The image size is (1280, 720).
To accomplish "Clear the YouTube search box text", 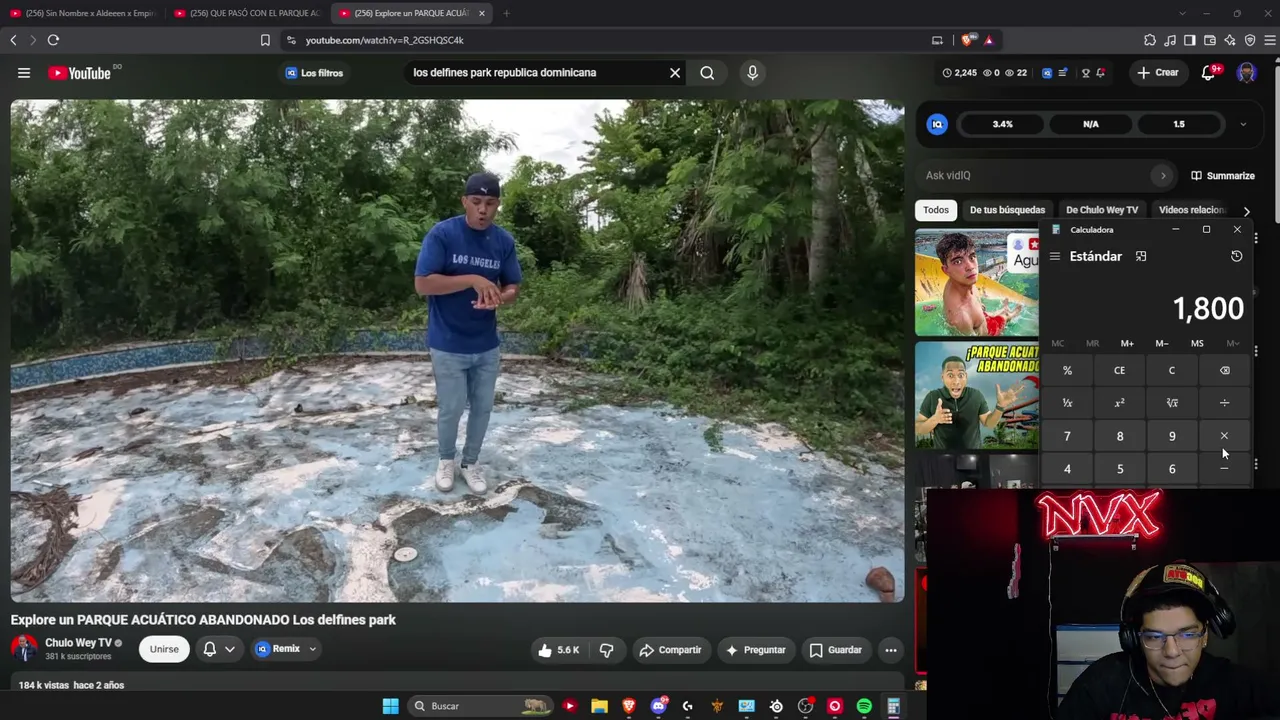I will 675,73.
